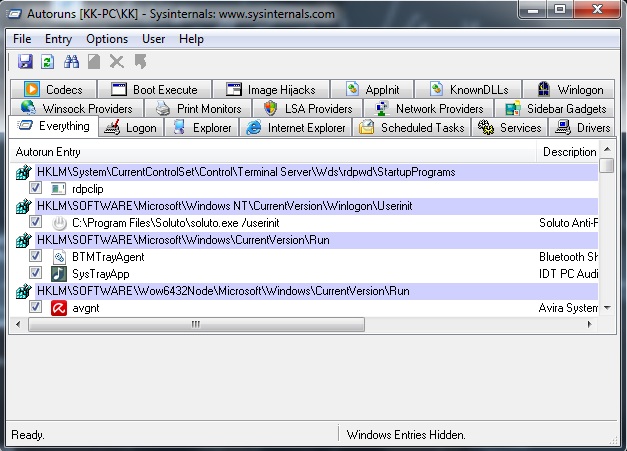Image resolution: width=627 pixels, height=451 pixels.
Task: Click the 'IDT PC Audi' description cell
Action: click(x=568, y=274)
